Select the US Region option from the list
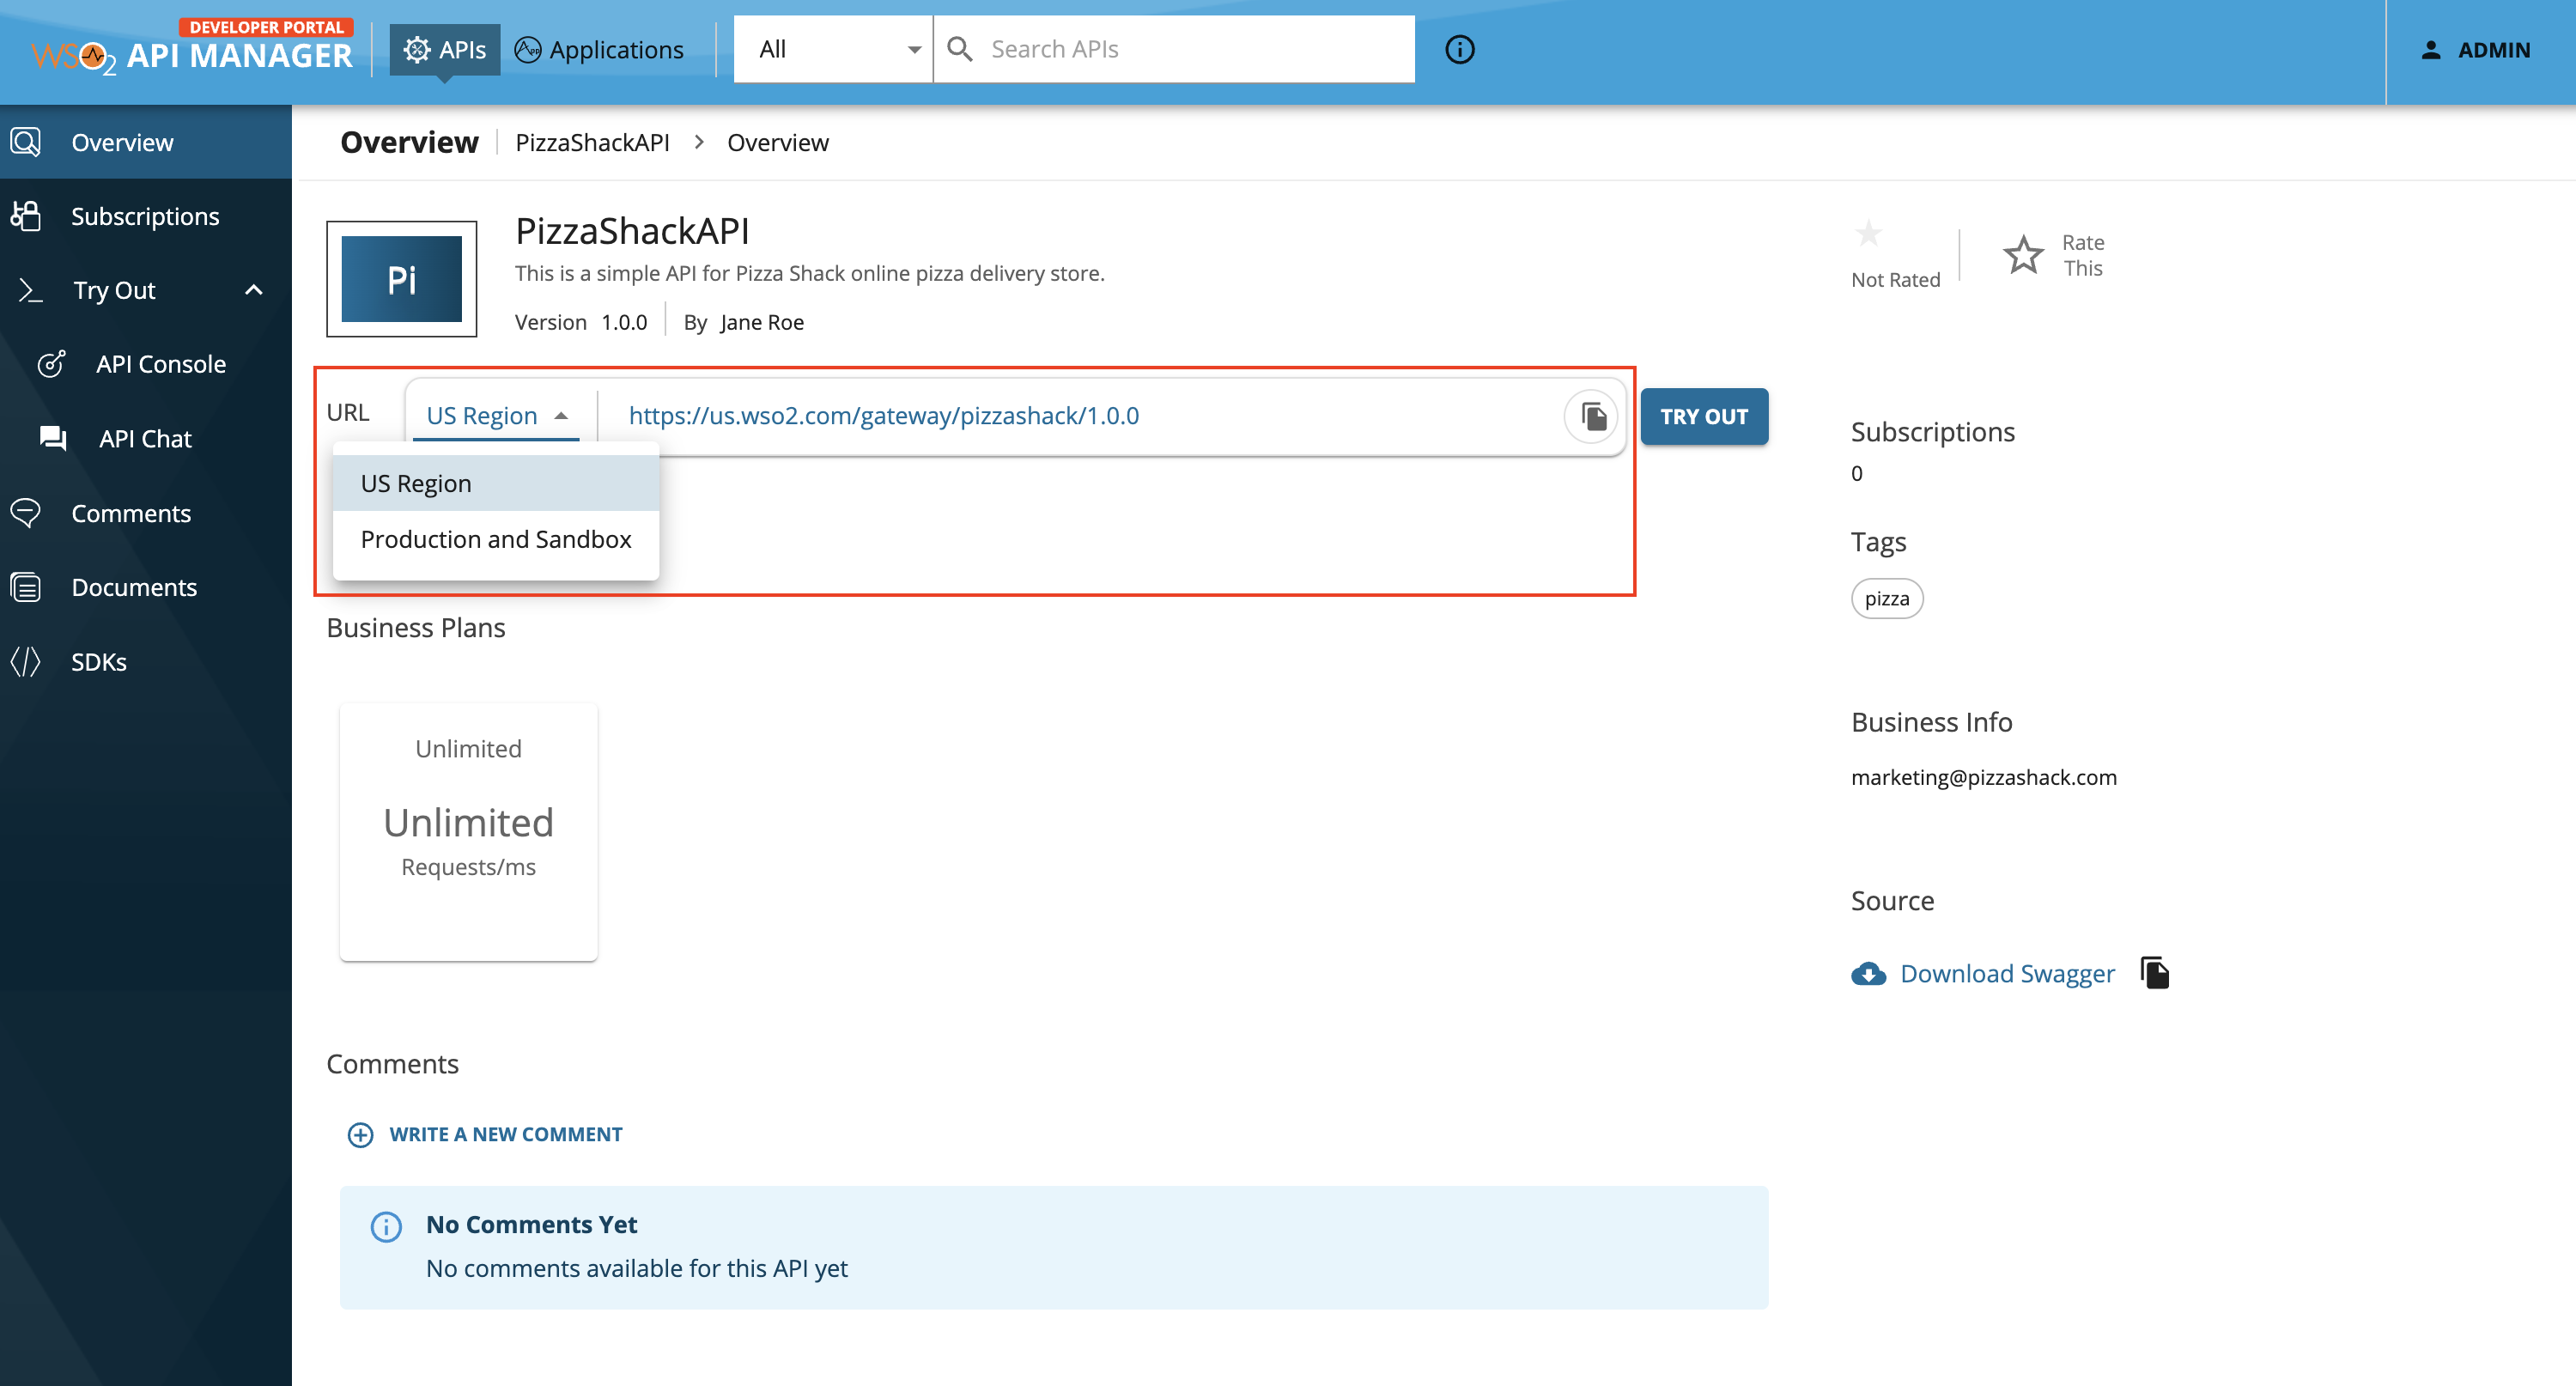The width and height of the screenshot is (2576, 1386). 416,483
